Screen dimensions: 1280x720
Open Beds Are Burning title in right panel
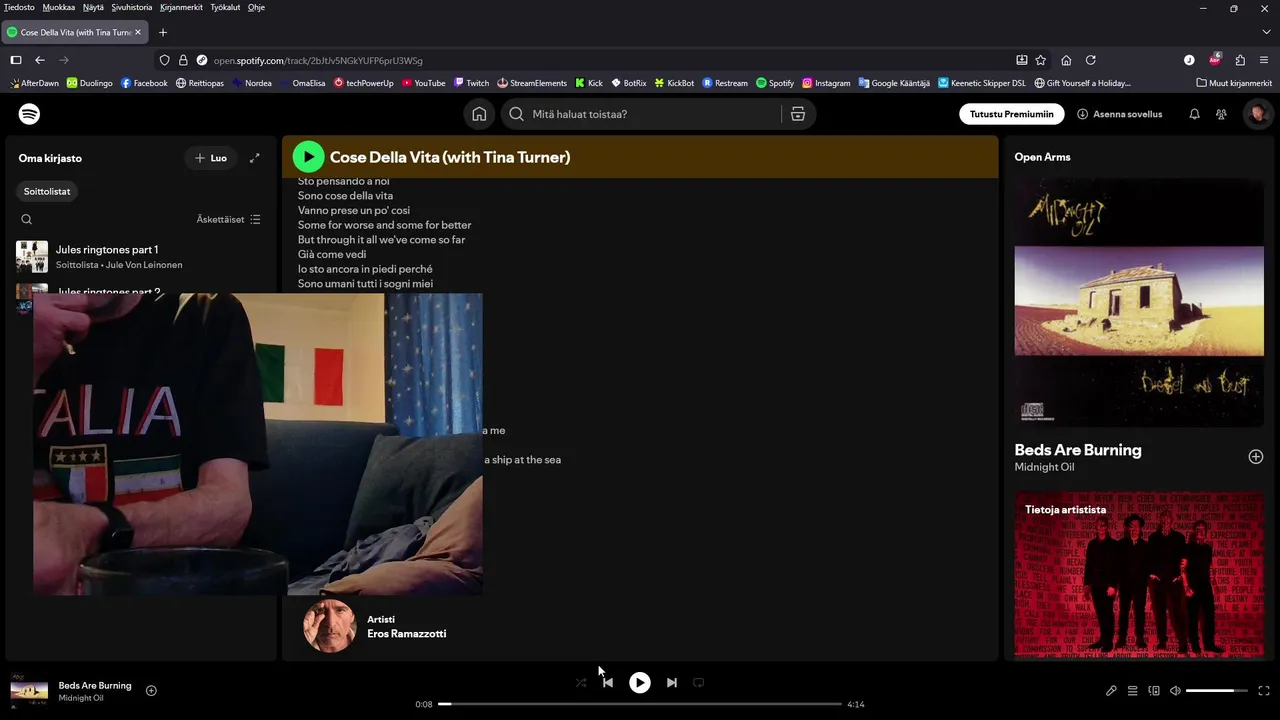pos(1078,450)
